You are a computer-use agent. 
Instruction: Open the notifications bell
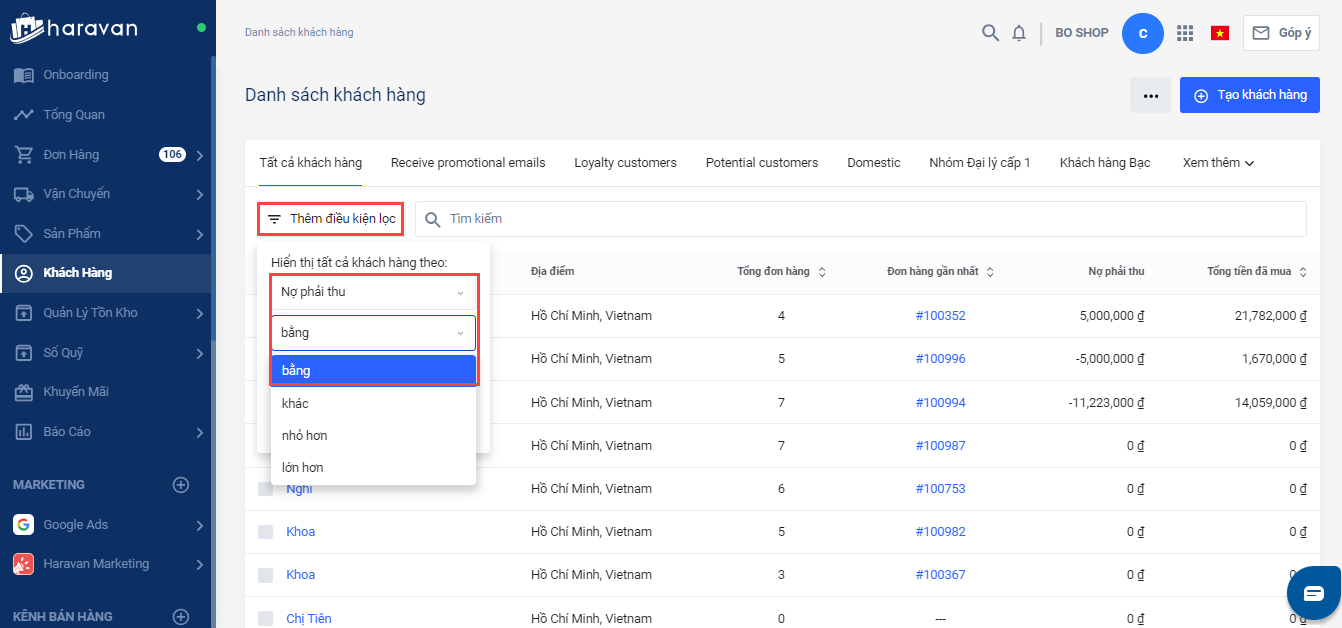tap(1019, 33)
